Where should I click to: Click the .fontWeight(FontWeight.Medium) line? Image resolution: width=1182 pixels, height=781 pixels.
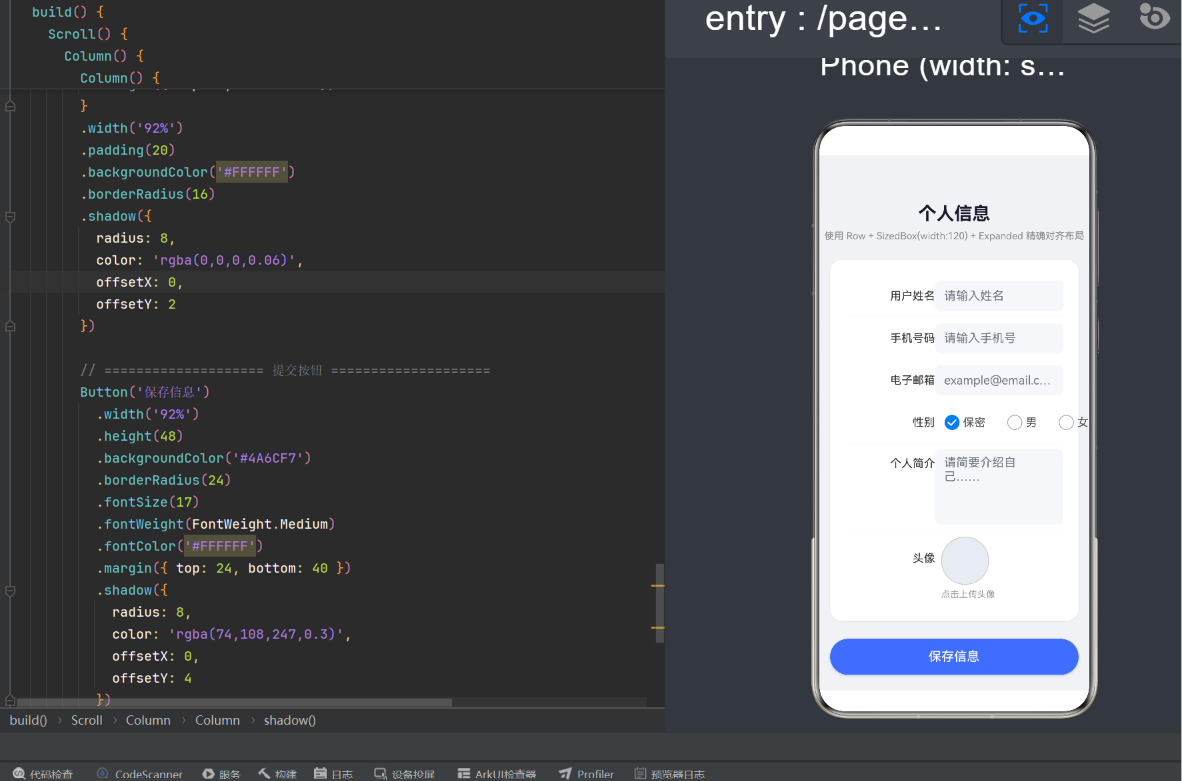216,524
